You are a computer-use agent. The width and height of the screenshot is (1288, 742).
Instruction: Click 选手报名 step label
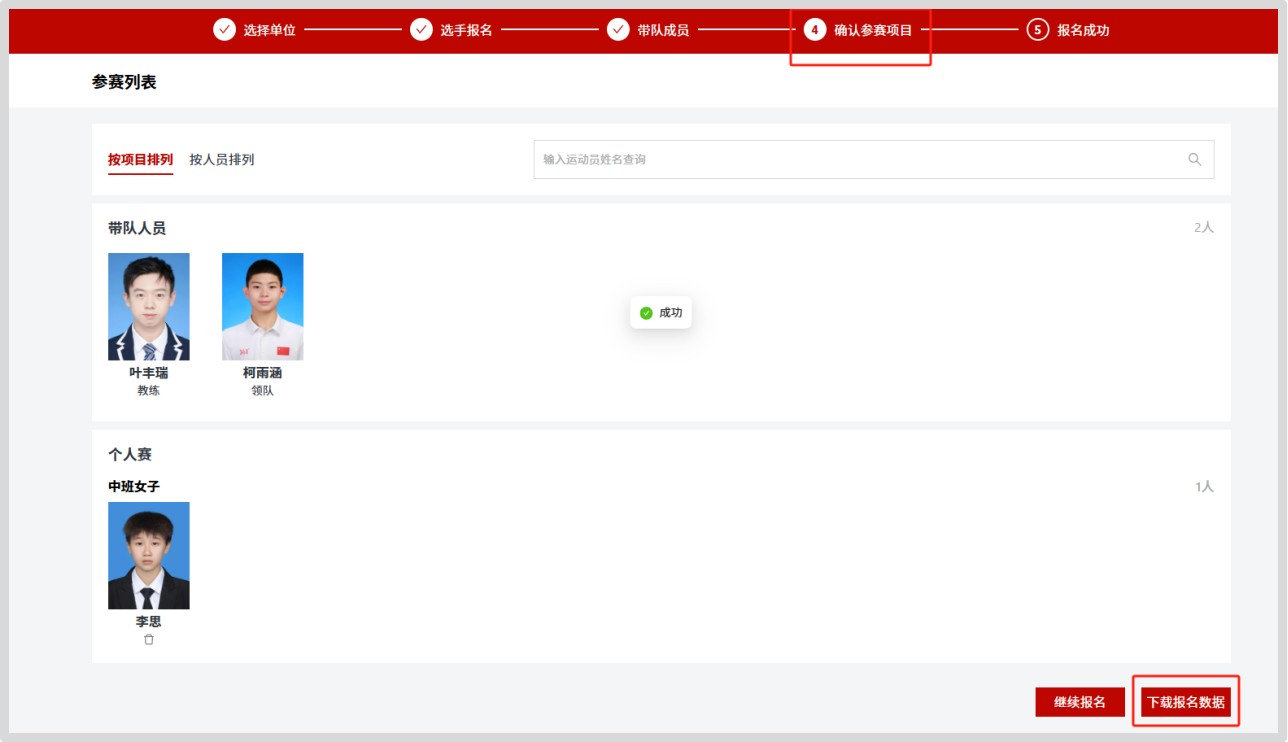pos(466,30)
